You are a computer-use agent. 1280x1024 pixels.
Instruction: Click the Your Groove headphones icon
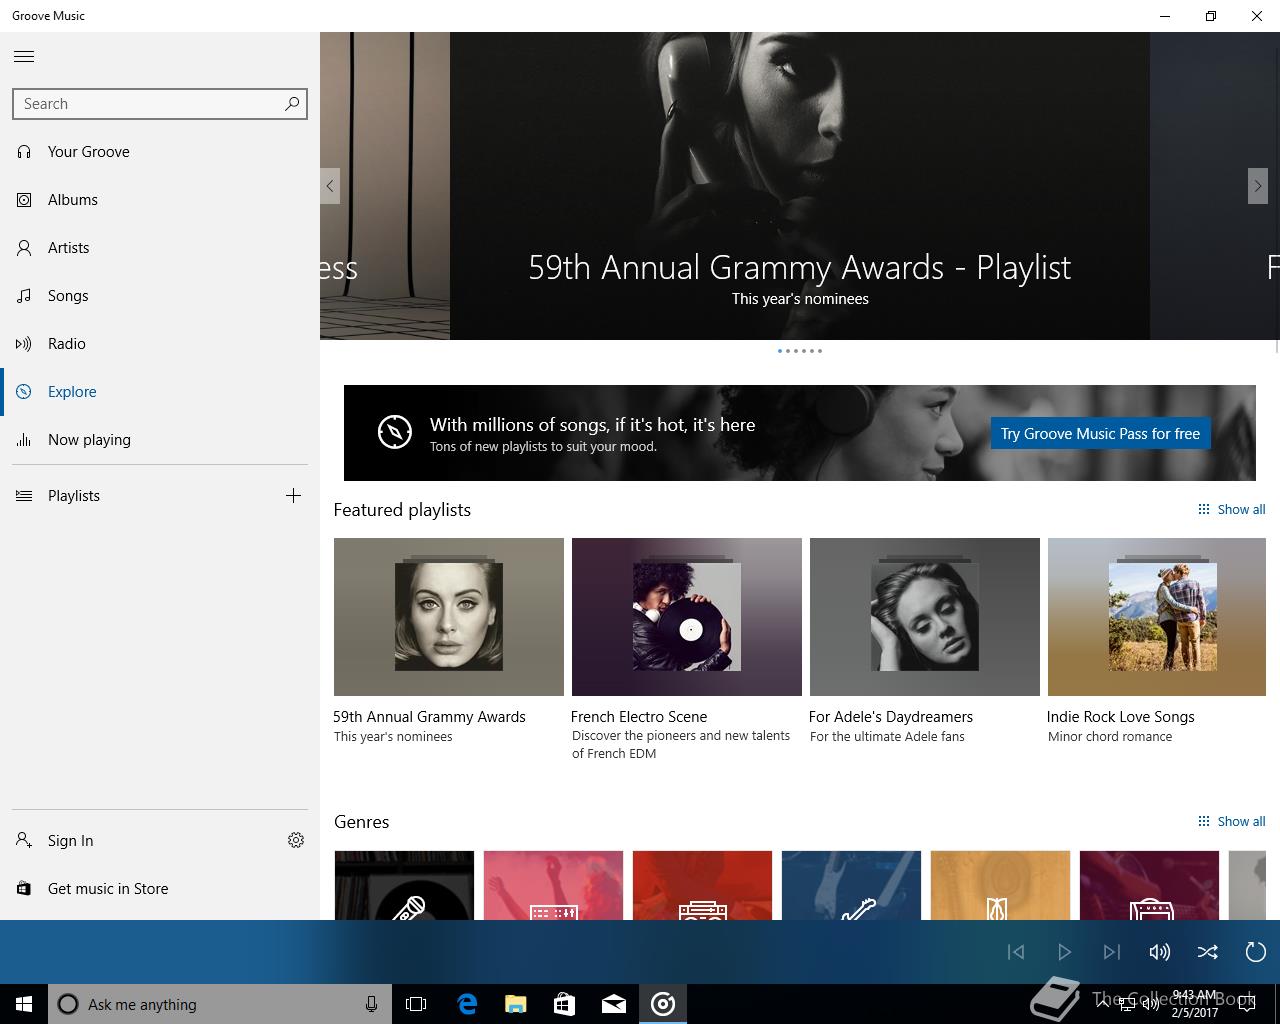click(24, 152)
